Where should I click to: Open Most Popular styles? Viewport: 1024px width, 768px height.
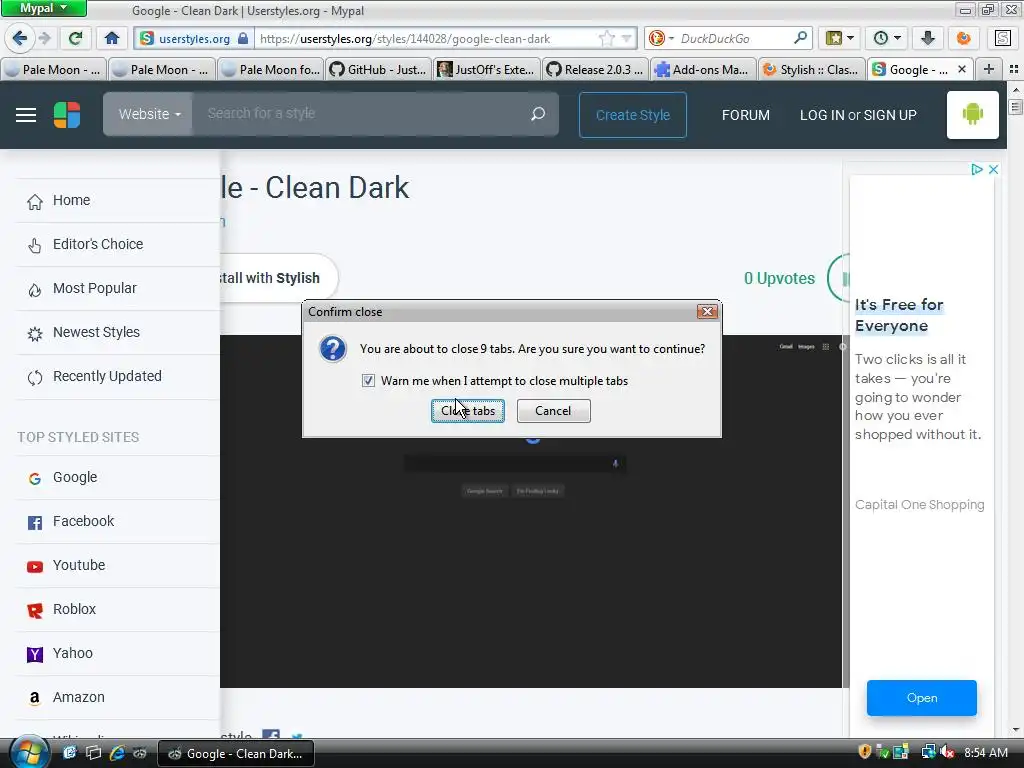(x=118, y=289)
